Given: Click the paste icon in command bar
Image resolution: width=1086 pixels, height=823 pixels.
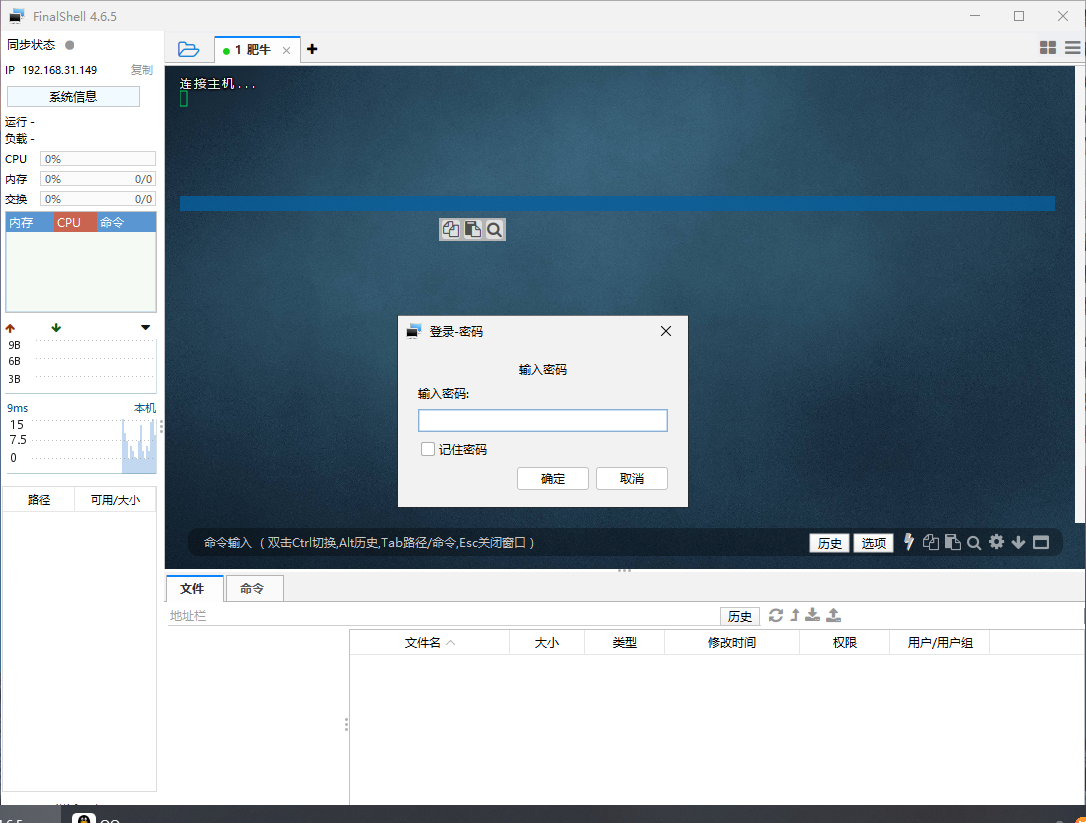Looking at the screenshot, I should coord(952,542).
